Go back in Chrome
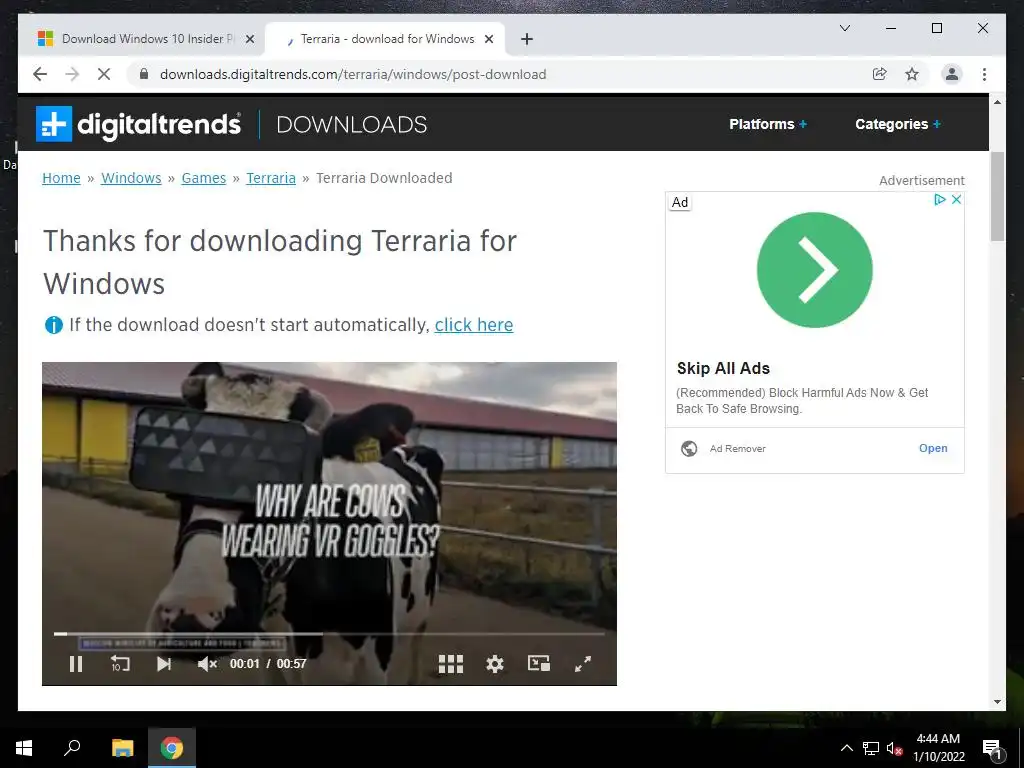This screenshot has height=768, width=1024. 40,74
